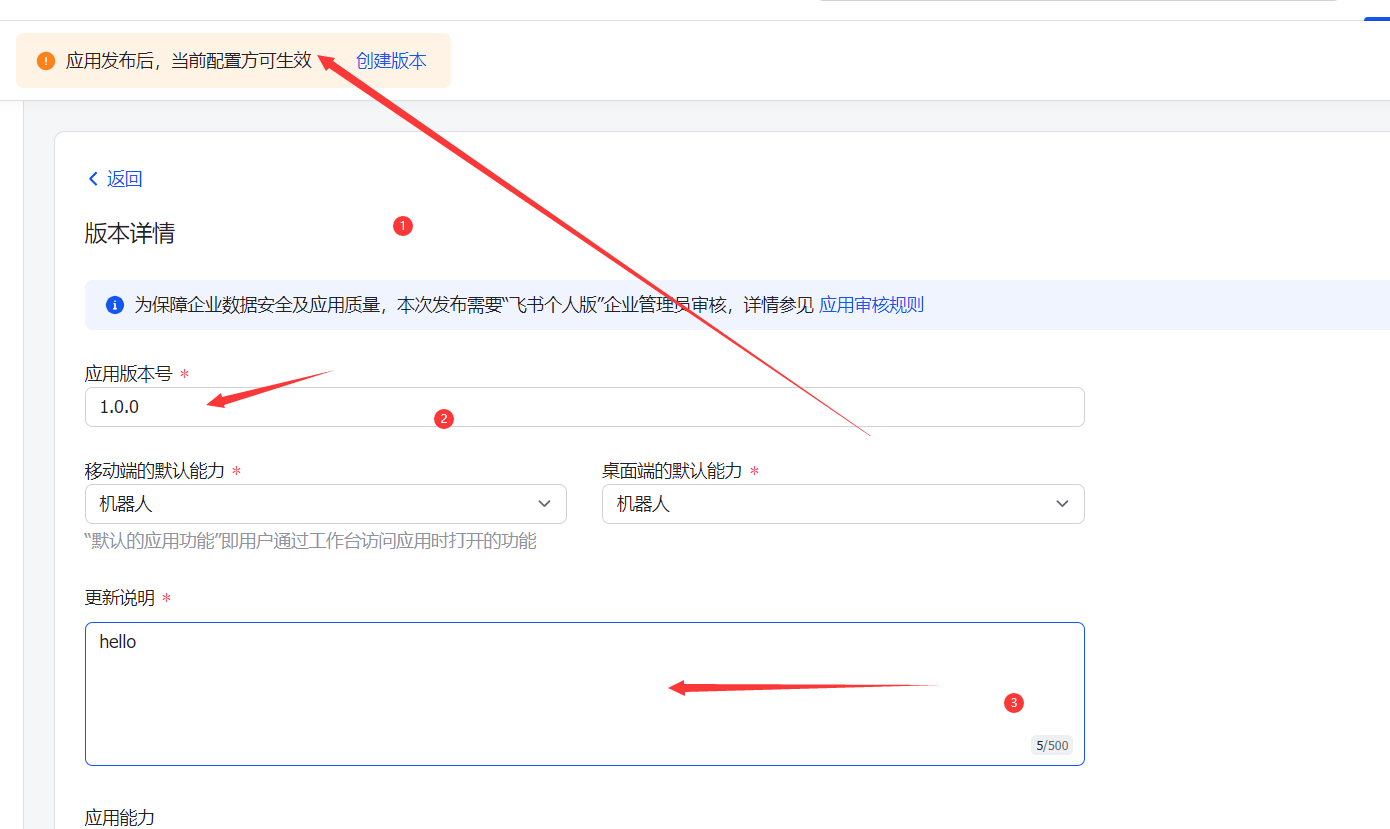Click the back chevron beside 返回
Screen dimensions: 1390x829
[x=94, y=179]
